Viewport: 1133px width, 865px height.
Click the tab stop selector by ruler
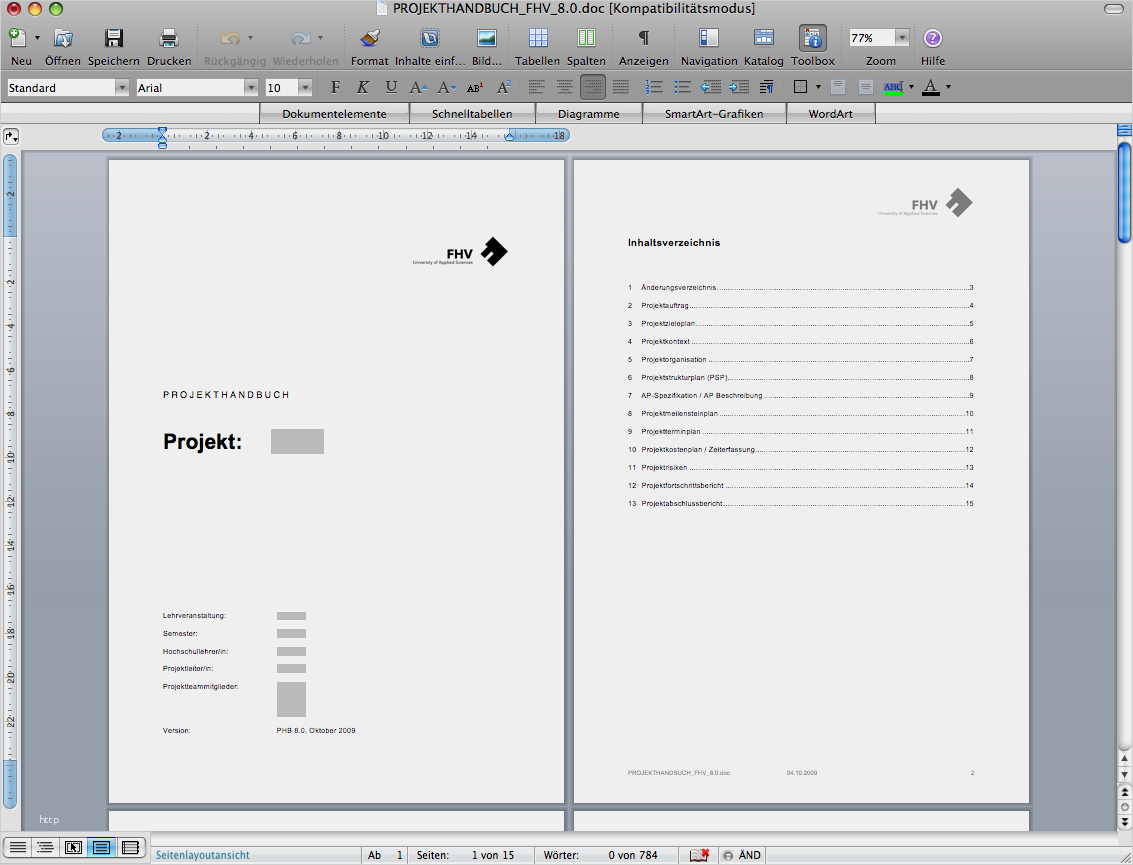point(11,136)
